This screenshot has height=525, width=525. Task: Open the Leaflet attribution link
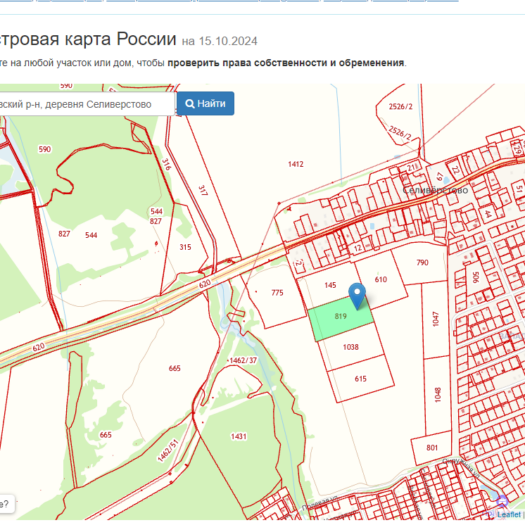509,515
